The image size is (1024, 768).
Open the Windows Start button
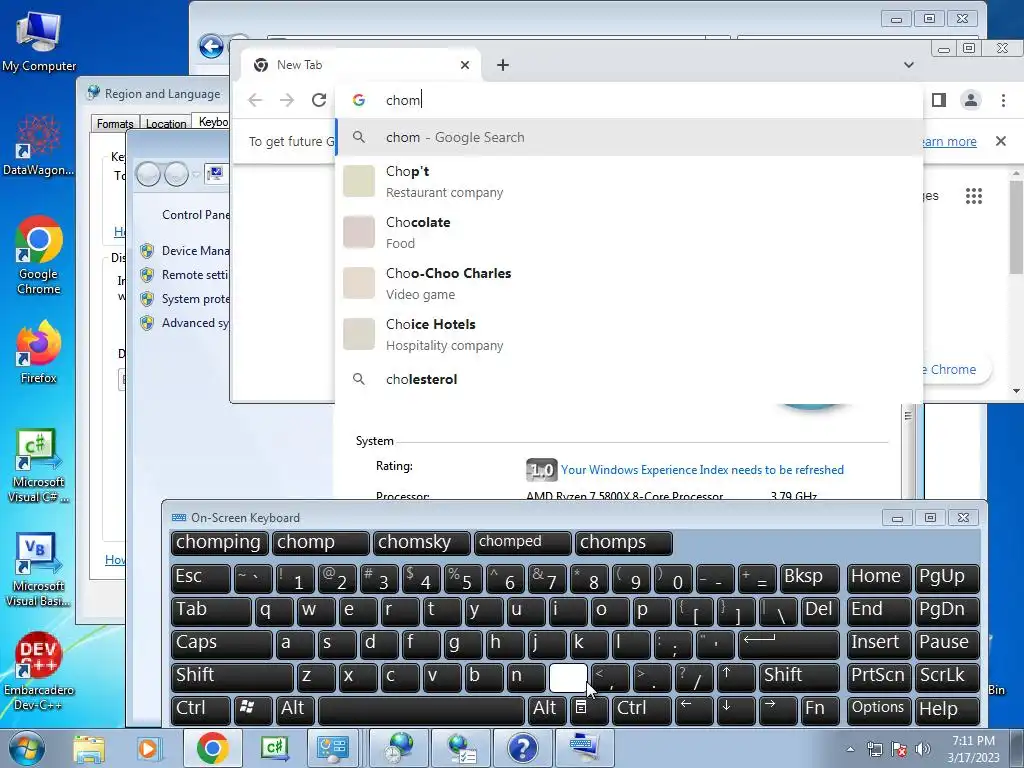point(27,748)
